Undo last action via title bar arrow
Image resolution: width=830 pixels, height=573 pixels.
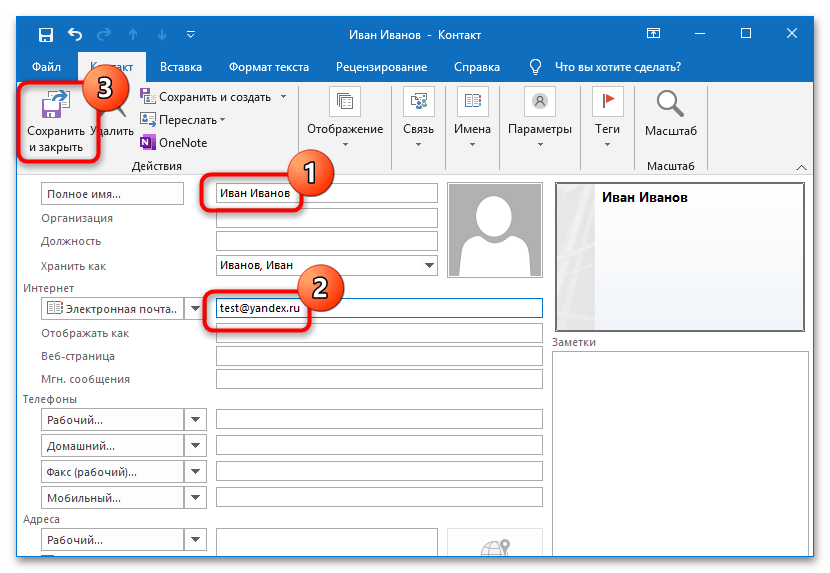[x=75, y=34]
